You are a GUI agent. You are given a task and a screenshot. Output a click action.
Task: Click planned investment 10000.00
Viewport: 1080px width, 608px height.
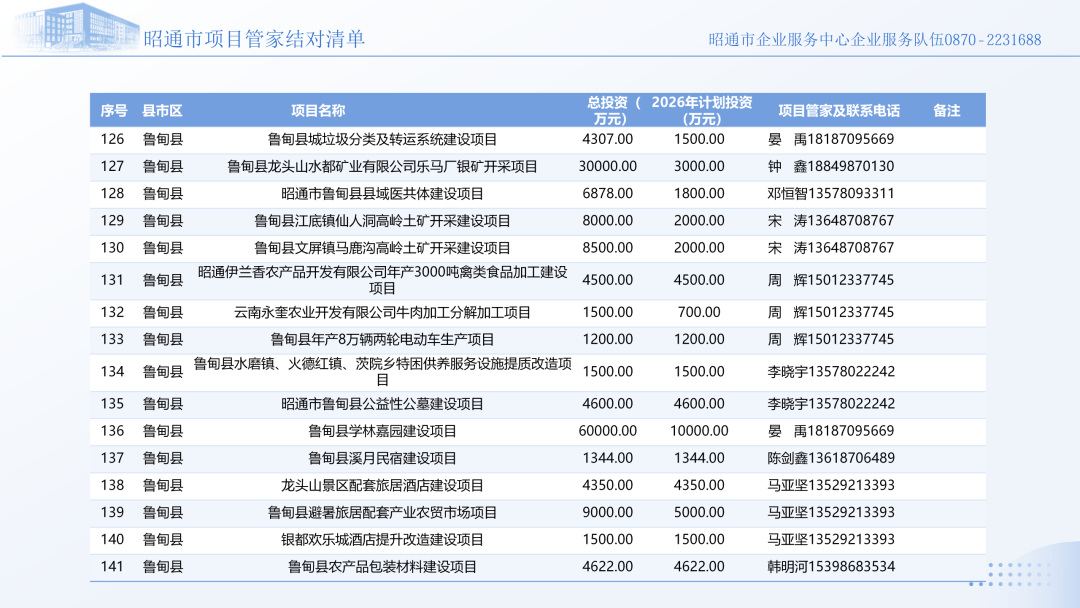click(699, 431)
